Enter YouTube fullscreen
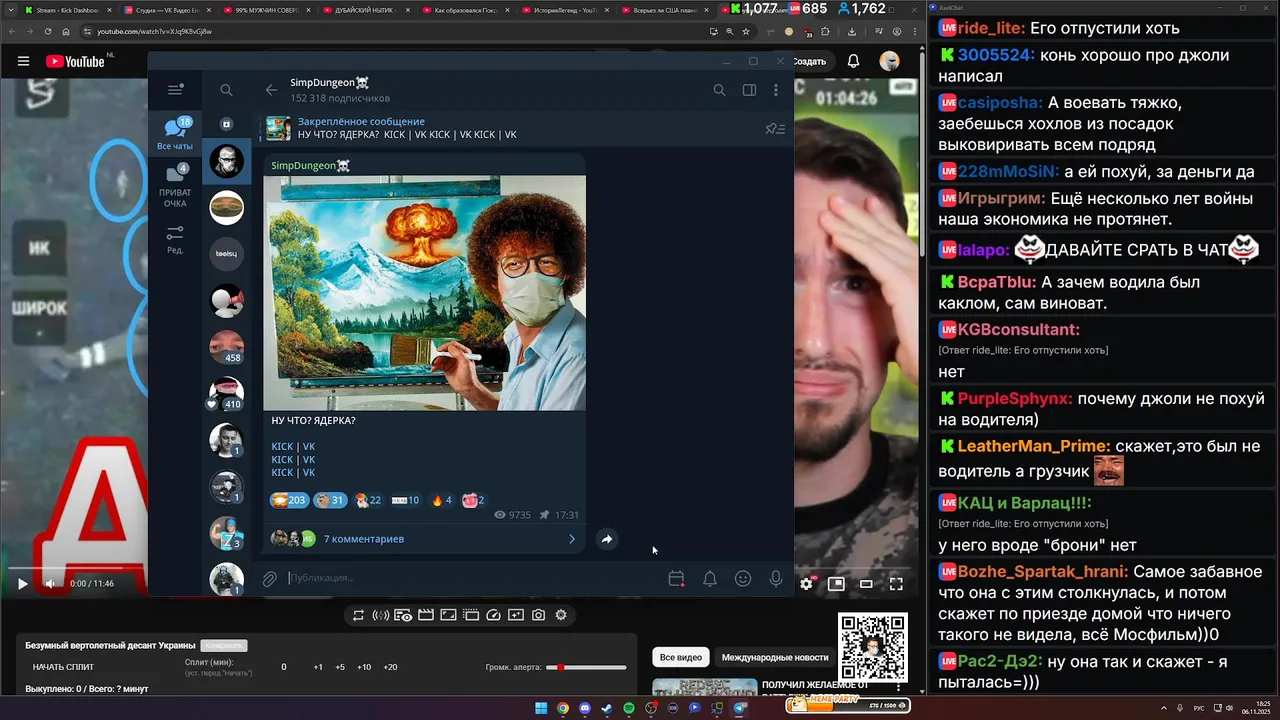 pyautogui.click(x=896, y=584)
